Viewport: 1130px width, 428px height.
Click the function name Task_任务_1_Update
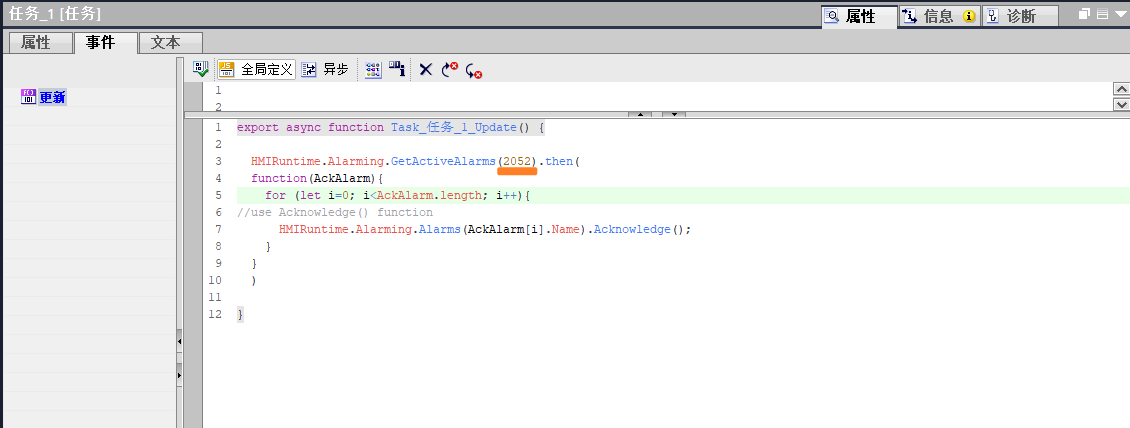(x=454, y=128)
